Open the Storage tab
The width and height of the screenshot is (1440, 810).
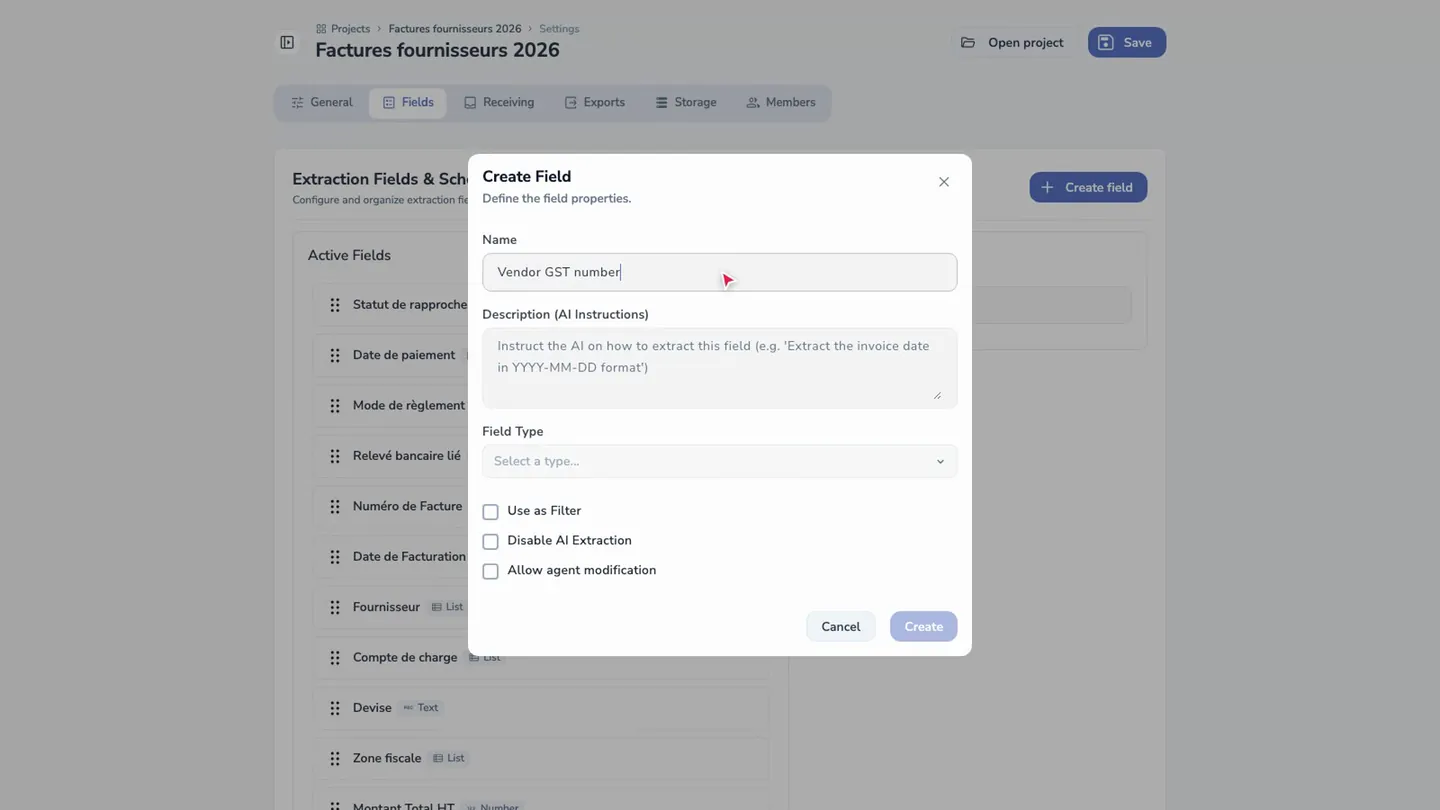click(x=686, y=103)
